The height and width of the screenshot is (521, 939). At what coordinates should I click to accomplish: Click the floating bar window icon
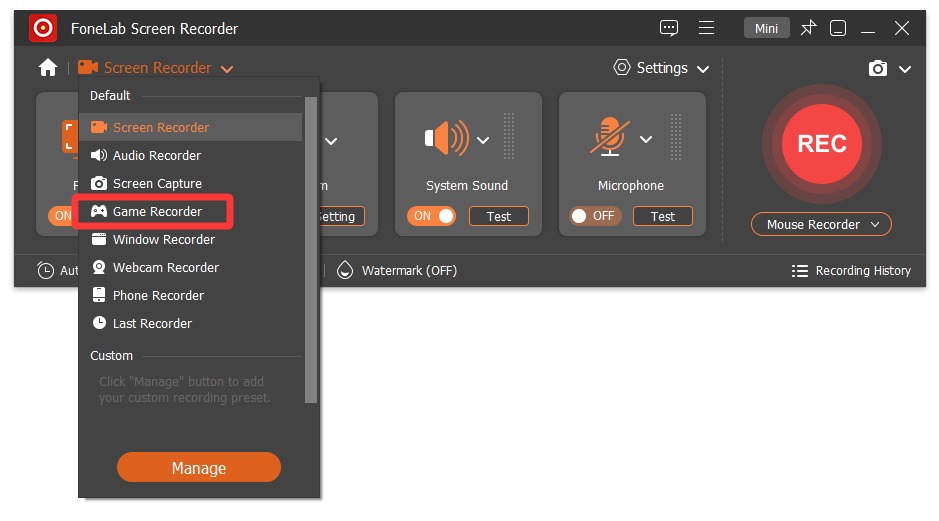pos(838,28)
